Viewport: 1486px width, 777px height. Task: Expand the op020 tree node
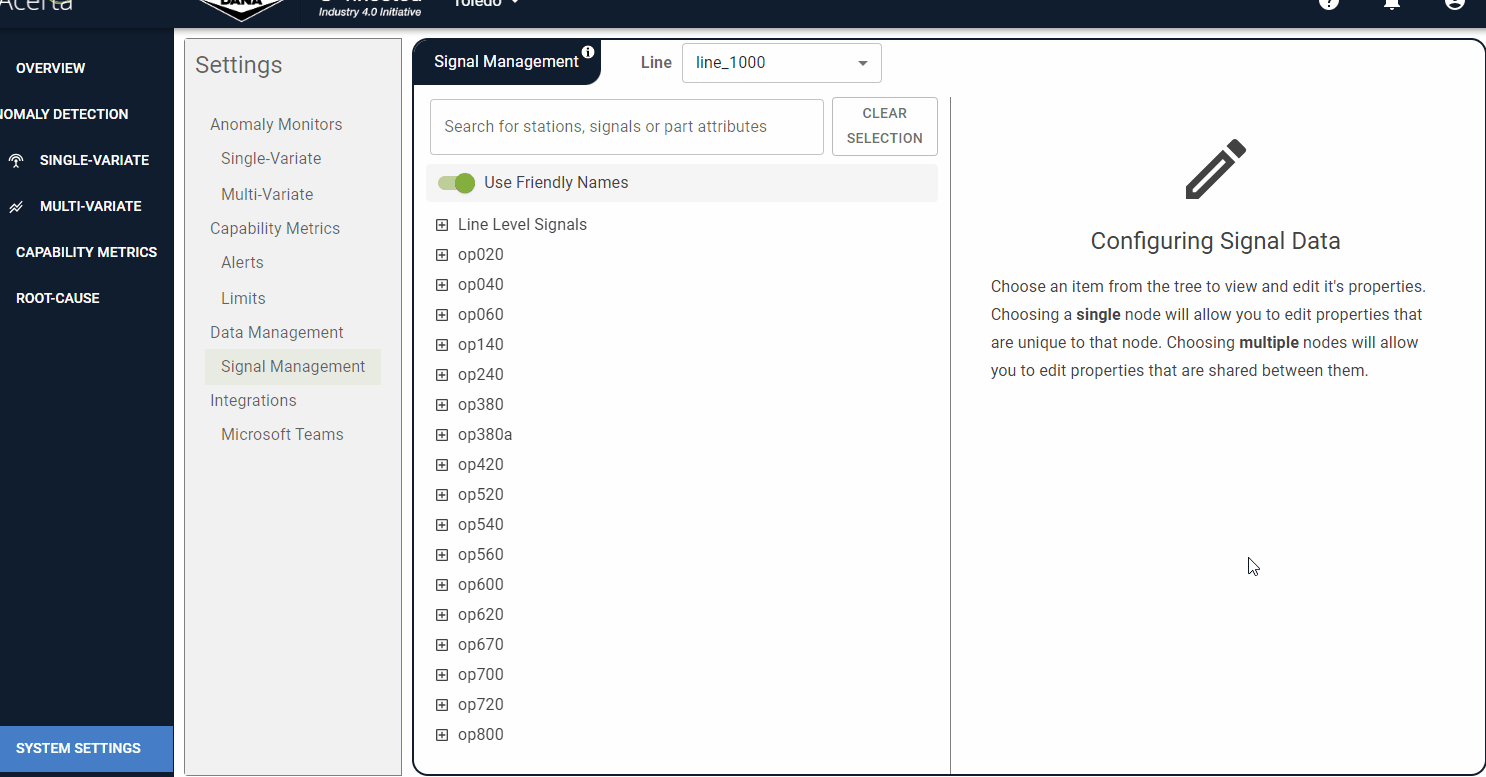pos(442,255)
